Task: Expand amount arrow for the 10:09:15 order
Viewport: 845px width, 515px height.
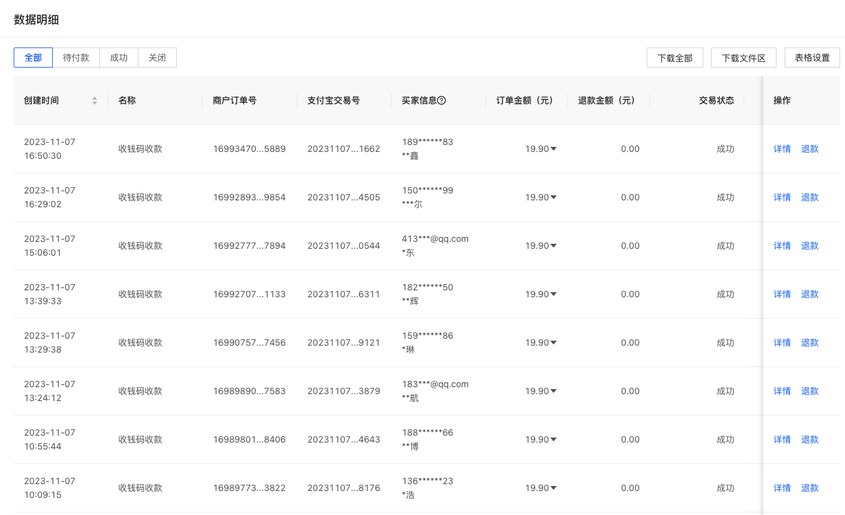Action: click(x=553, y=488)
